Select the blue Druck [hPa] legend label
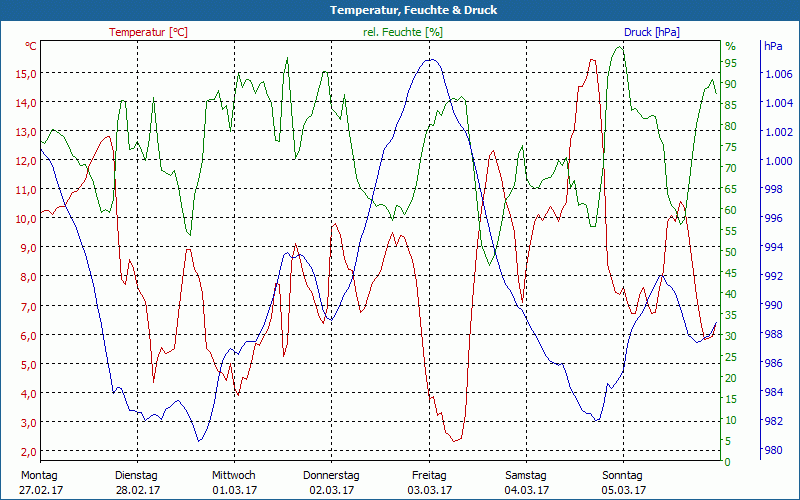The image size is (800, 500). click(x=651, y=32)
